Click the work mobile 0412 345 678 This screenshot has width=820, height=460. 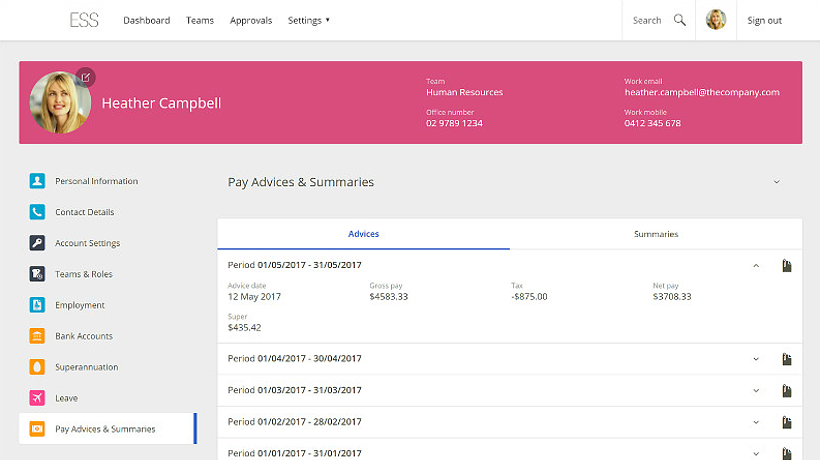coord(652,123)
